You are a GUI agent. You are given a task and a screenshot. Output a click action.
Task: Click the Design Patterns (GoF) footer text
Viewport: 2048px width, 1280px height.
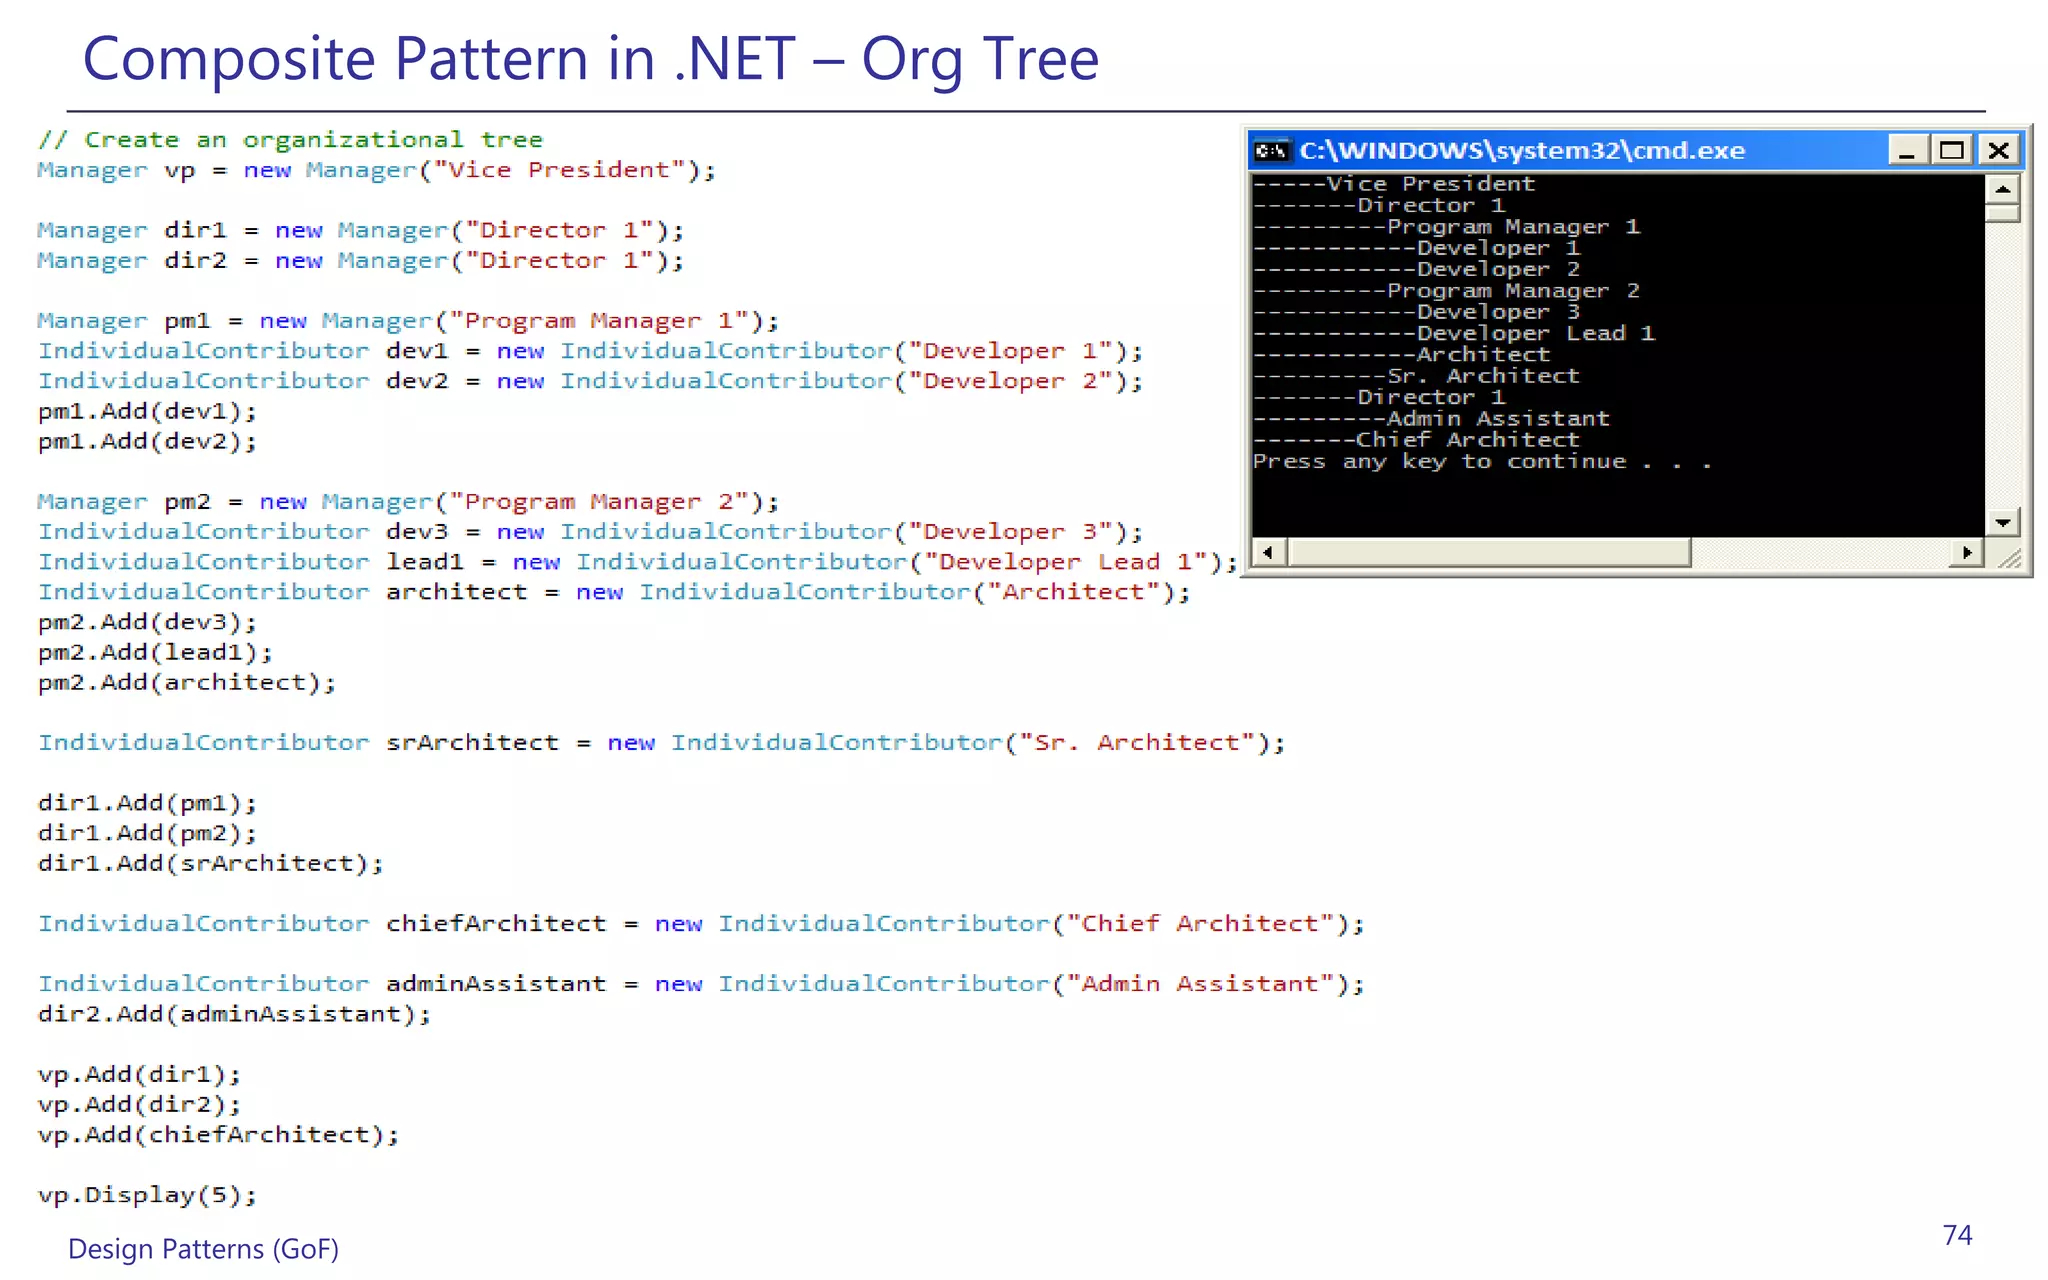pos(203,1249)
